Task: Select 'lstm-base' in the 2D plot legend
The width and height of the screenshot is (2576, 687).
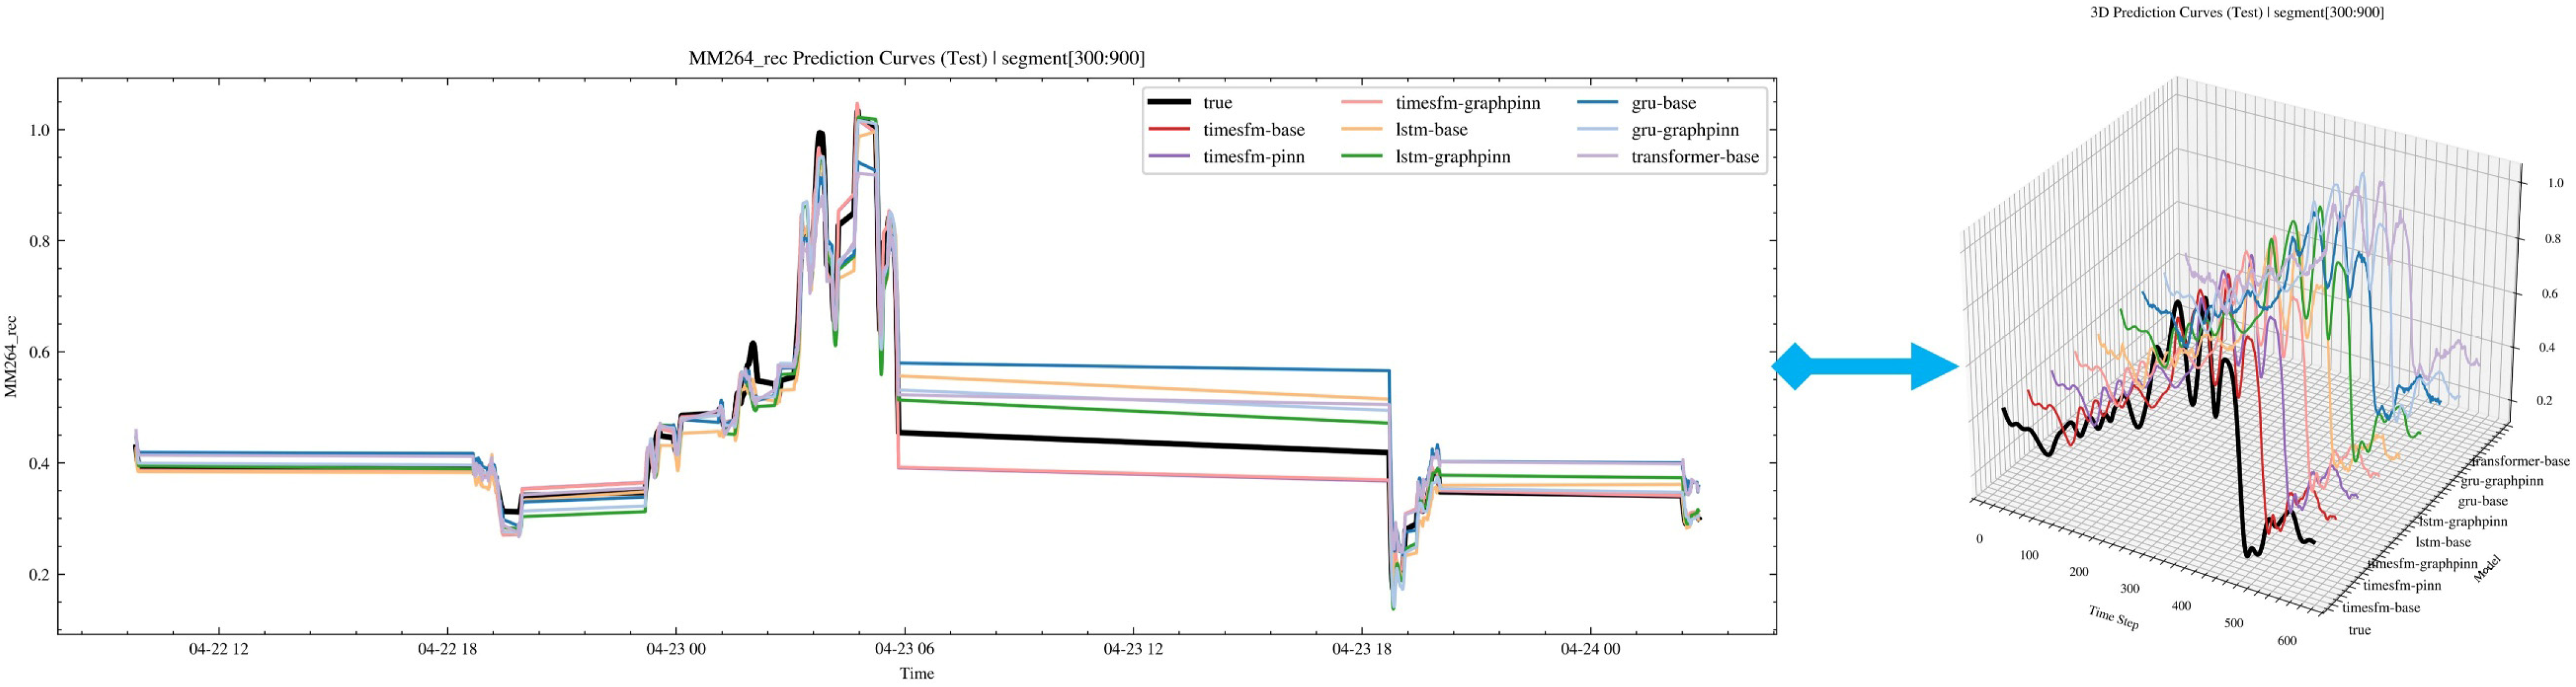Action: pos(1431,130)
